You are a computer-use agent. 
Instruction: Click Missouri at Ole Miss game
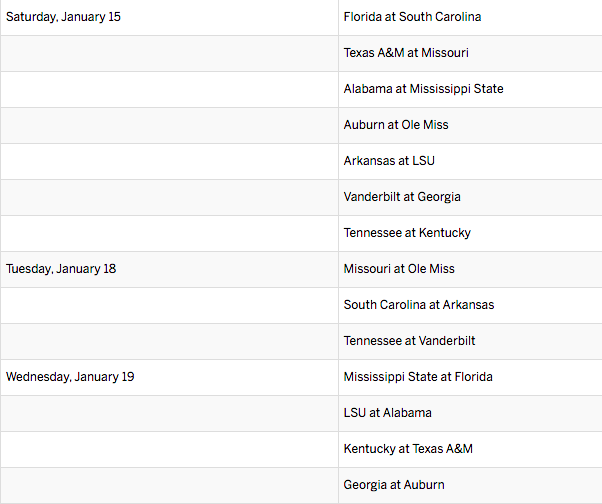399,269
